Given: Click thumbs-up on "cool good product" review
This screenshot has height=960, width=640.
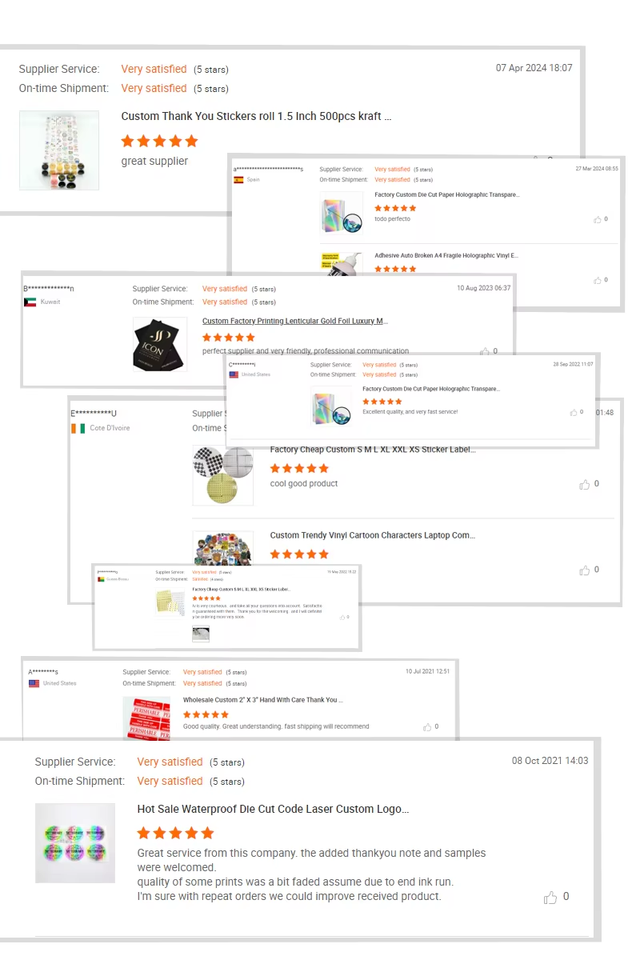Looking at the screenshot, I should coord(584,484).
